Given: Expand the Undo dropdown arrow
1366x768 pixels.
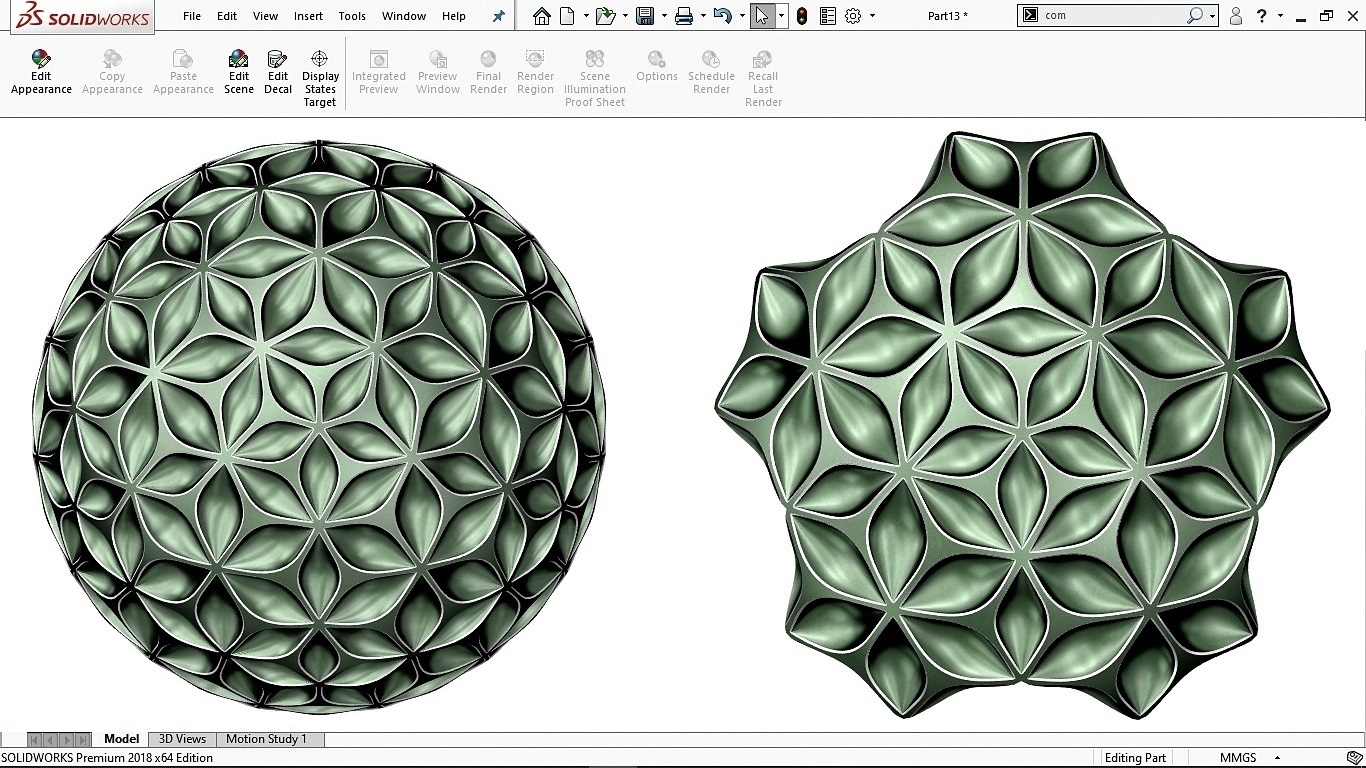Looking at the screenshot, I should (x=742, y=16).
